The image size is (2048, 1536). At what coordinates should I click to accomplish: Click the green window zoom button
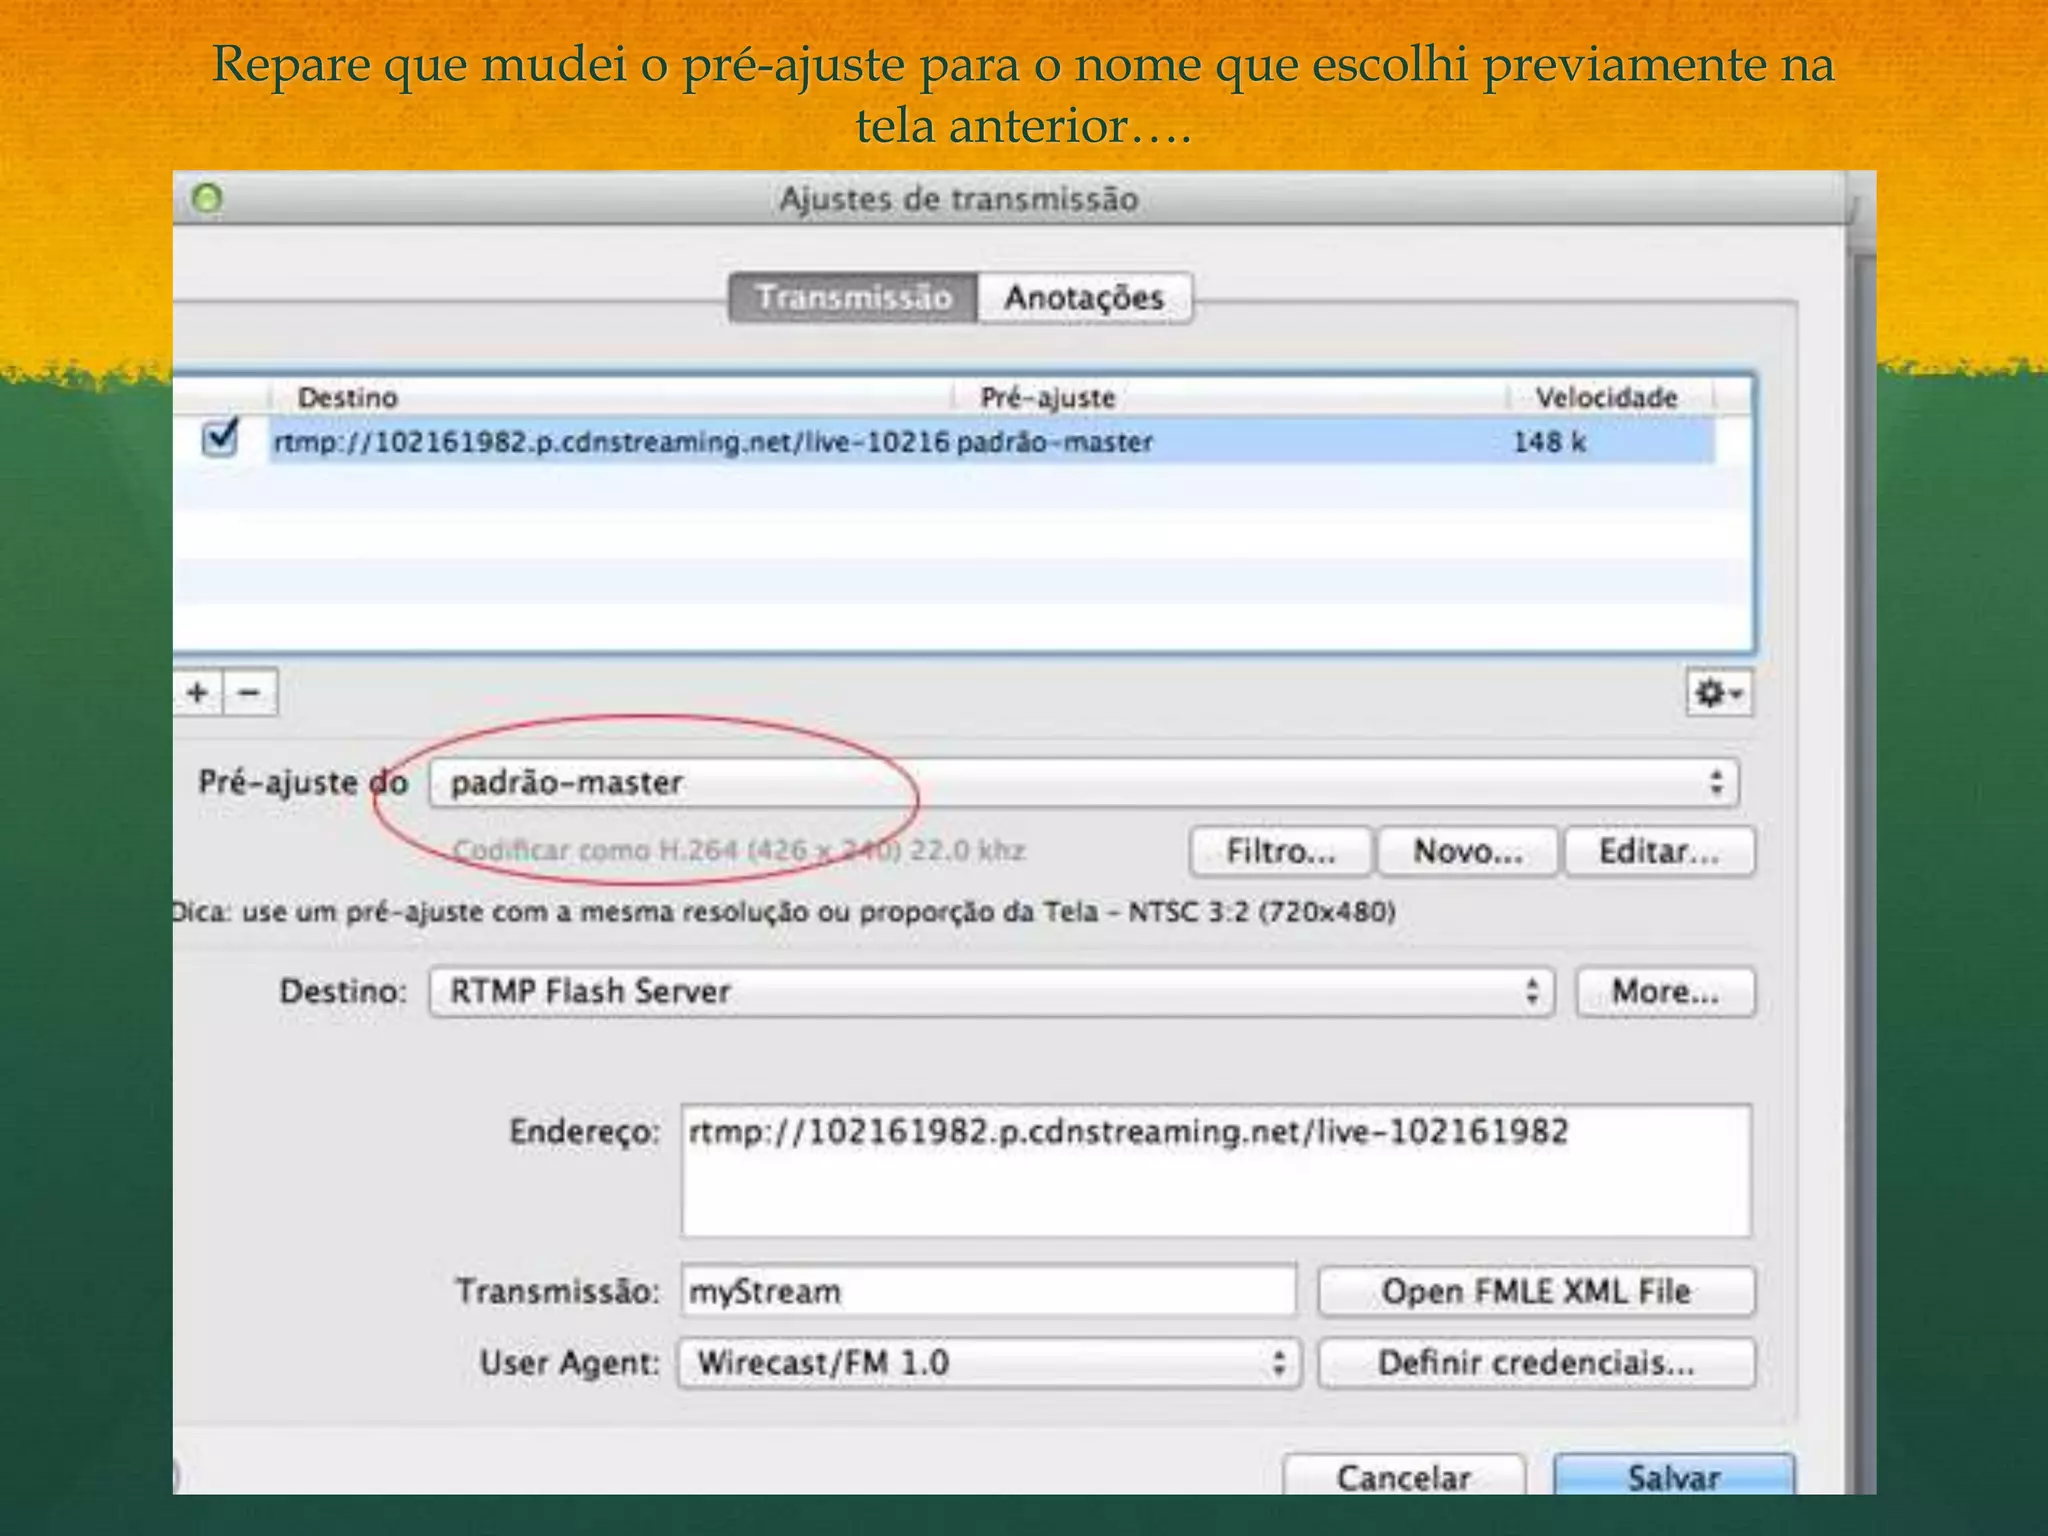coord(207,198)
